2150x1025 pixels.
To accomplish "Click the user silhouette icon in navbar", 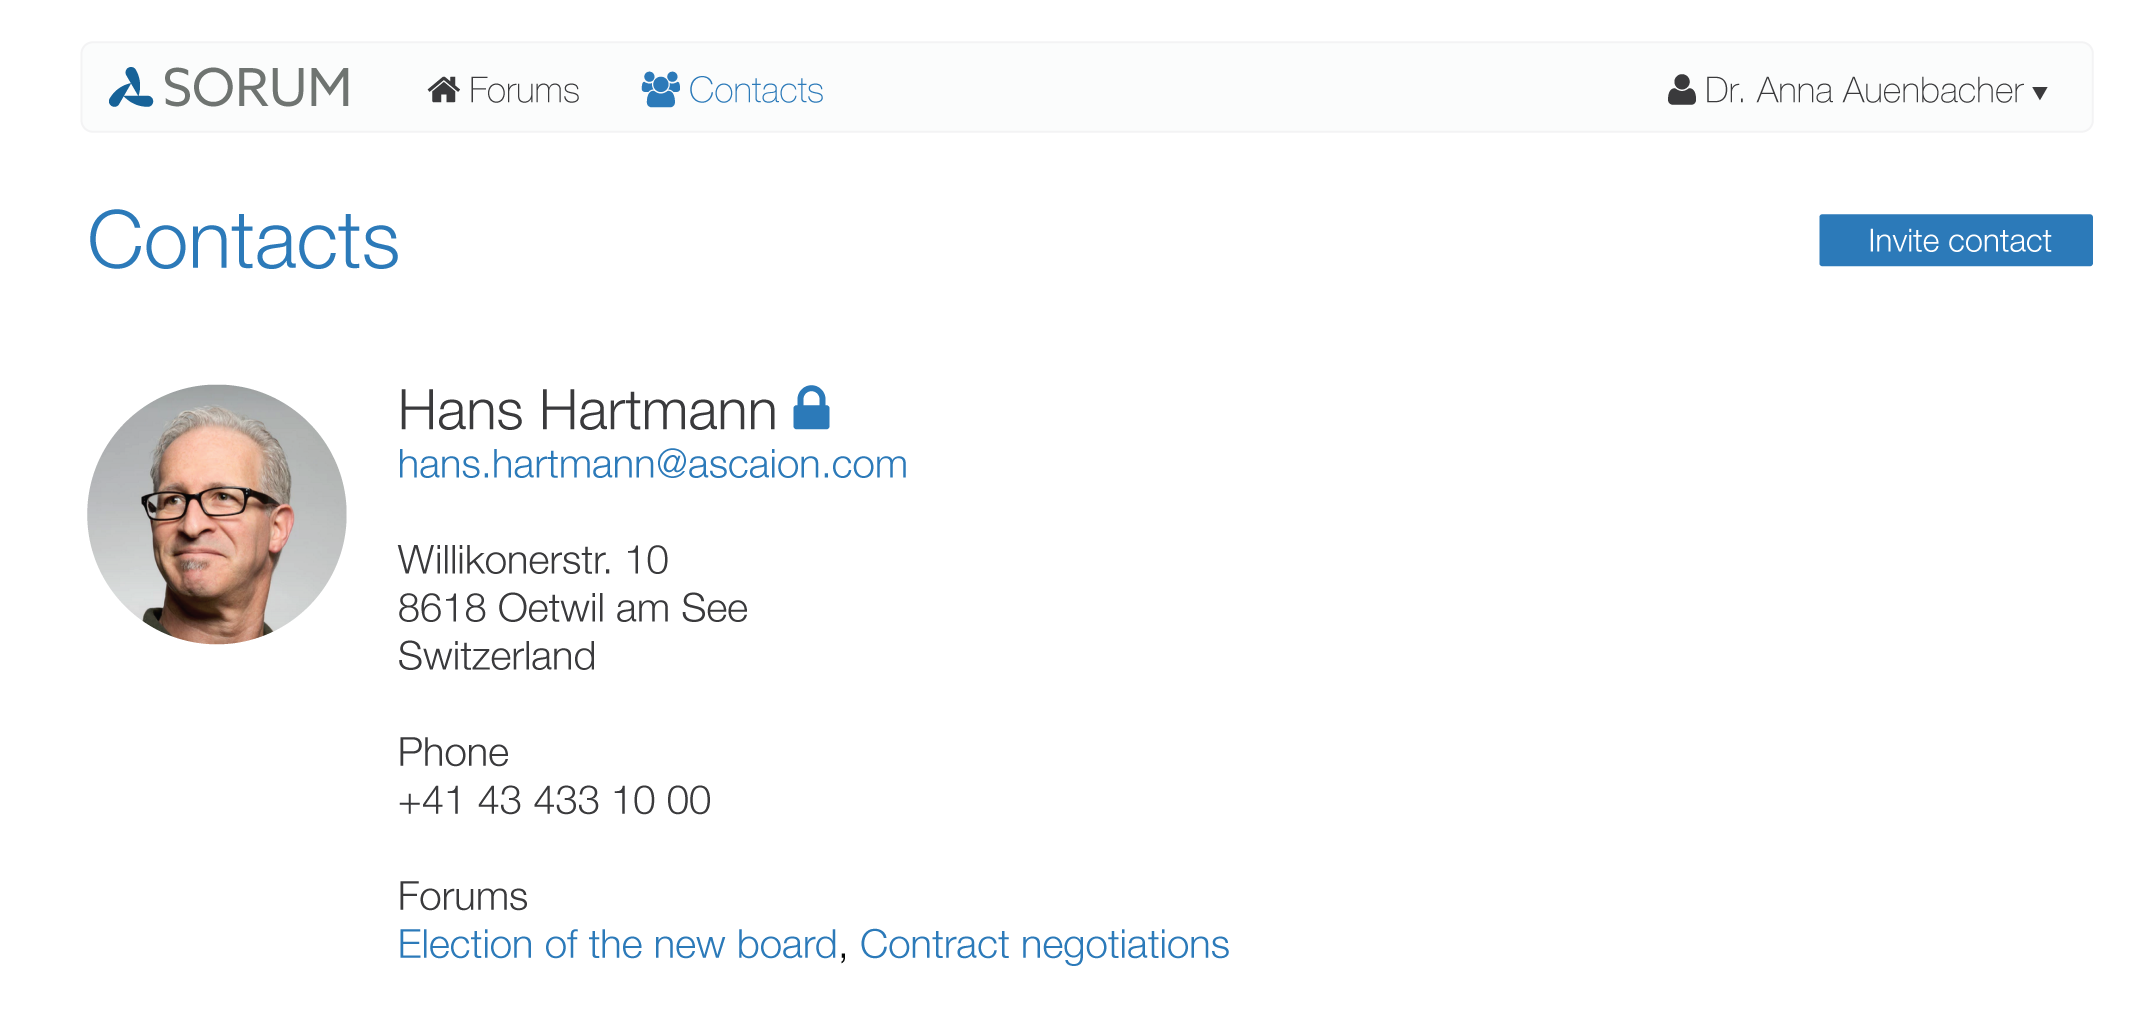I will coord(1682,90).
